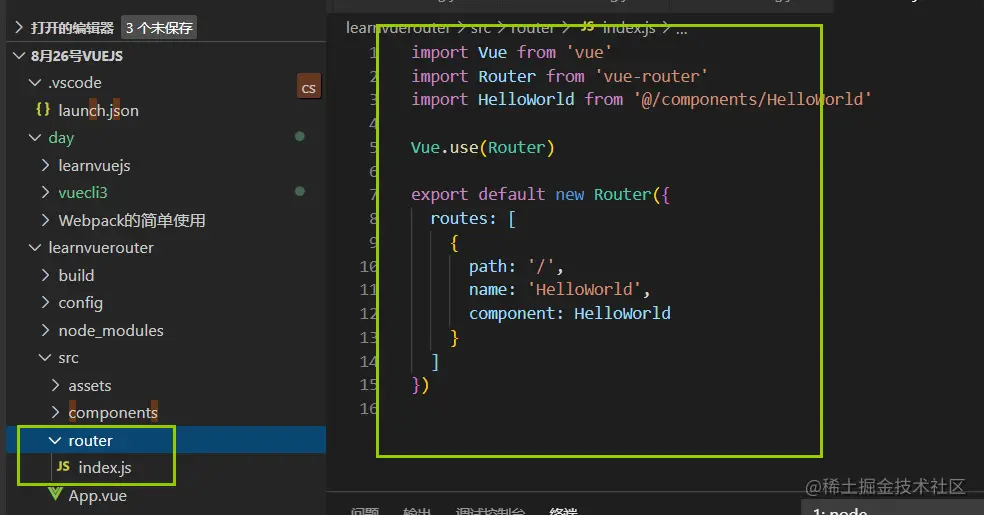This screenshot has height=515, width=984.
Task: Click the 3 个未保存 unsaved badge
Action: (159, 28)
